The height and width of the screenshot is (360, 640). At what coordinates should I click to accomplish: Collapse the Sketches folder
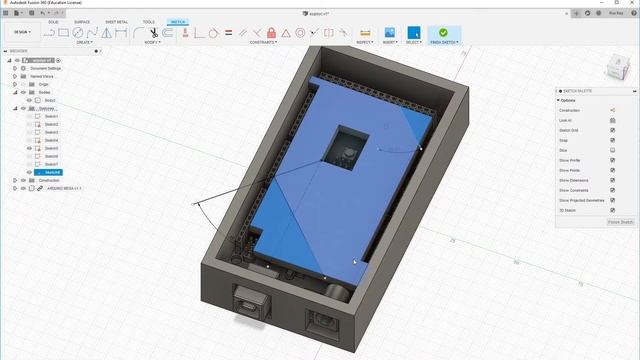pos(15,108)
